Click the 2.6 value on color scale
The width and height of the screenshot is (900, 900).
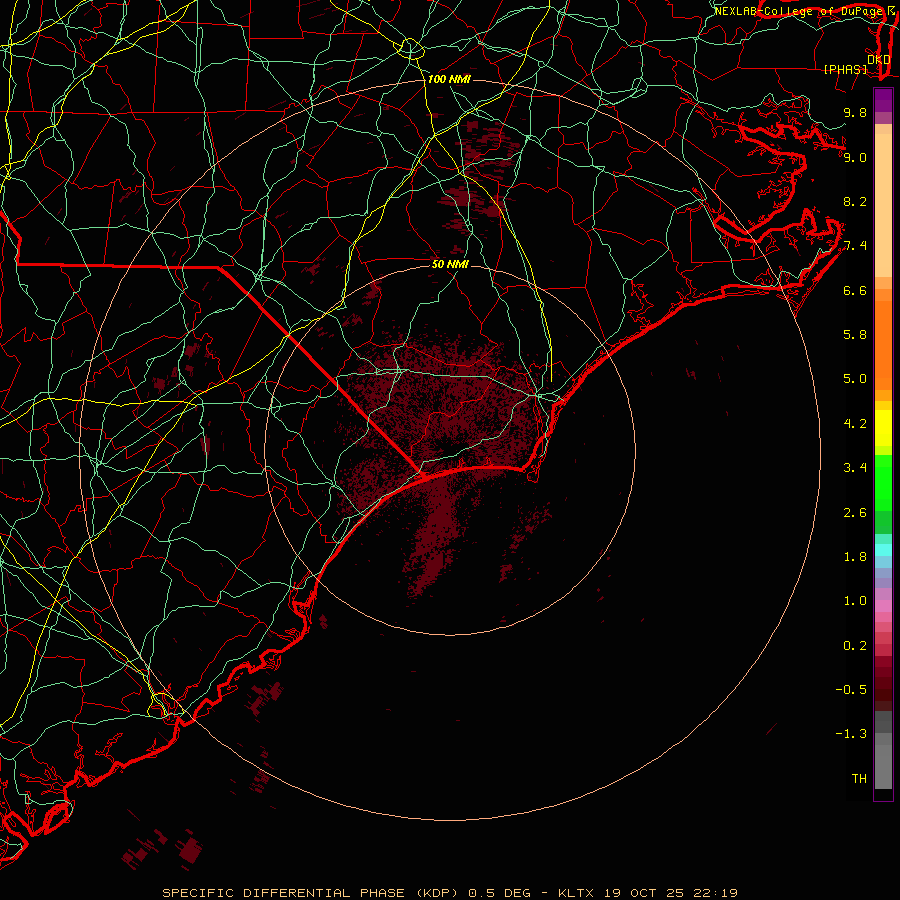point(855,513)
